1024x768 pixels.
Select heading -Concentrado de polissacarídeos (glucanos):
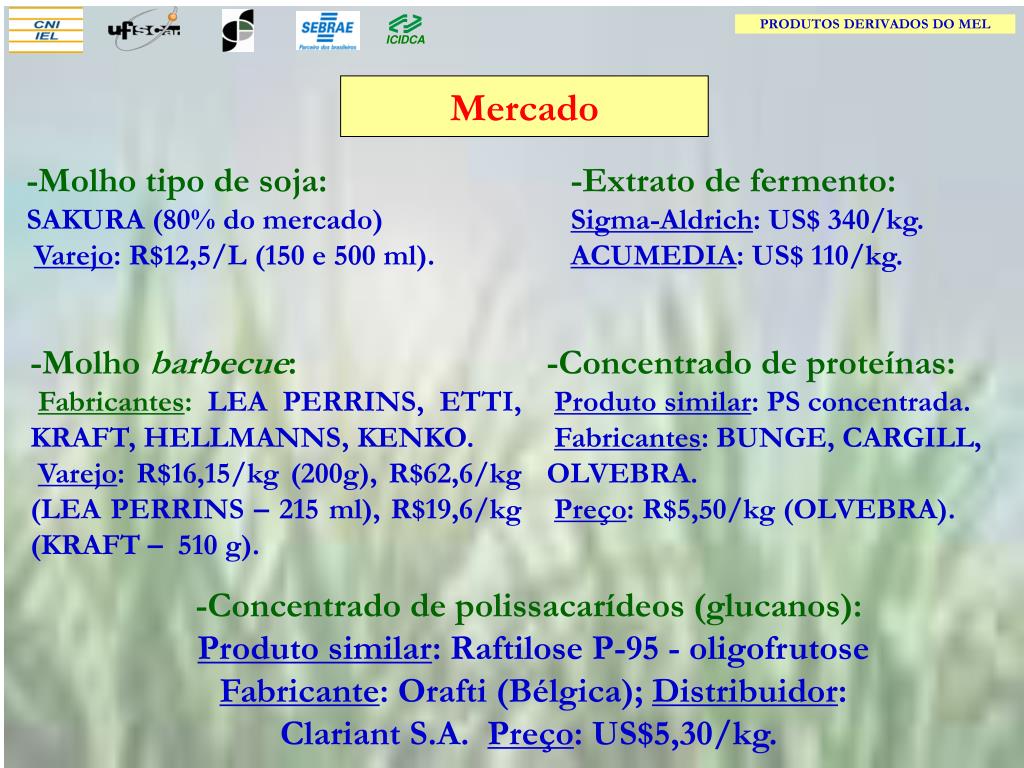coord(529,606)
